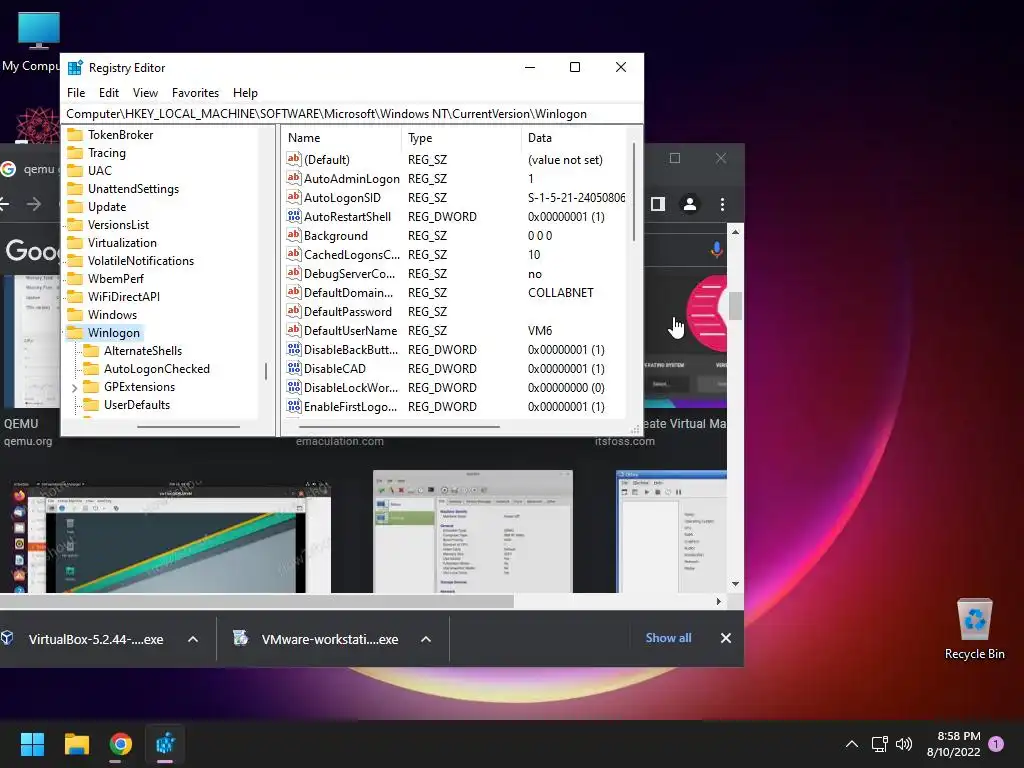Image resolution: width=1024 pixels, height=768 pixels.
Task: Select the UnattendSettings key folder
Action: point(133,189)
